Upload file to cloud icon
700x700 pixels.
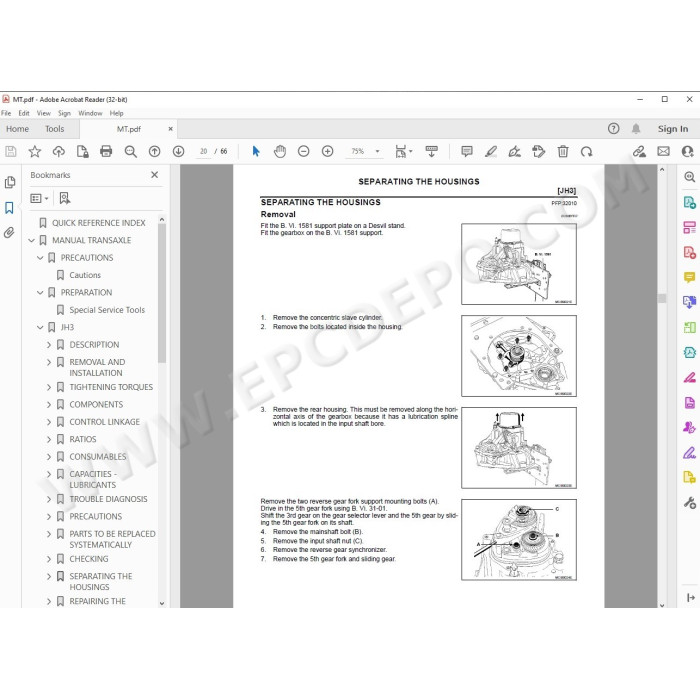coord(58,151)
